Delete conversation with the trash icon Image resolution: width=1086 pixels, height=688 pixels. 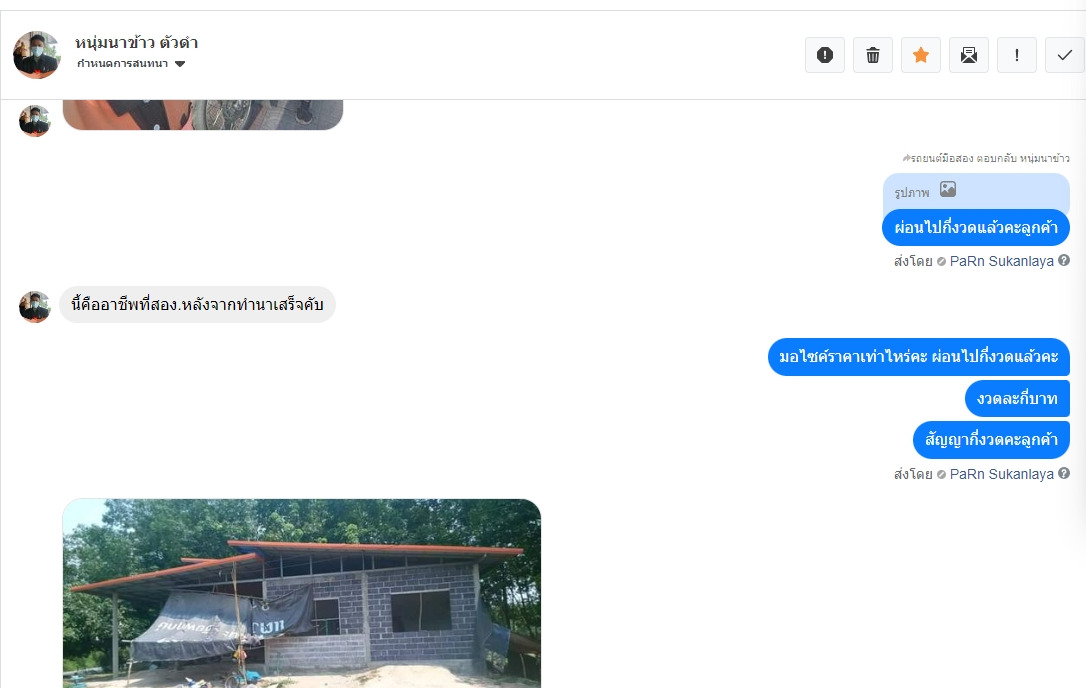[x=873, y=55]
